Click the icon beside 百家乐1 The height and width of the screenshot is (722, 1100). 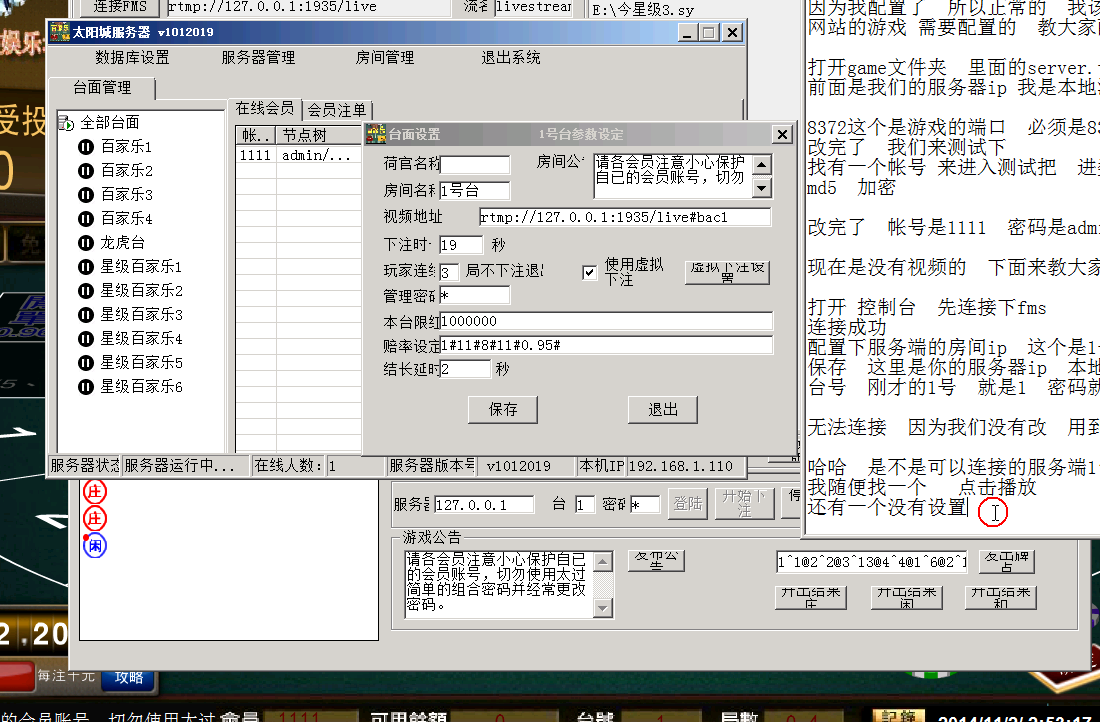click(x=86, y=147)
